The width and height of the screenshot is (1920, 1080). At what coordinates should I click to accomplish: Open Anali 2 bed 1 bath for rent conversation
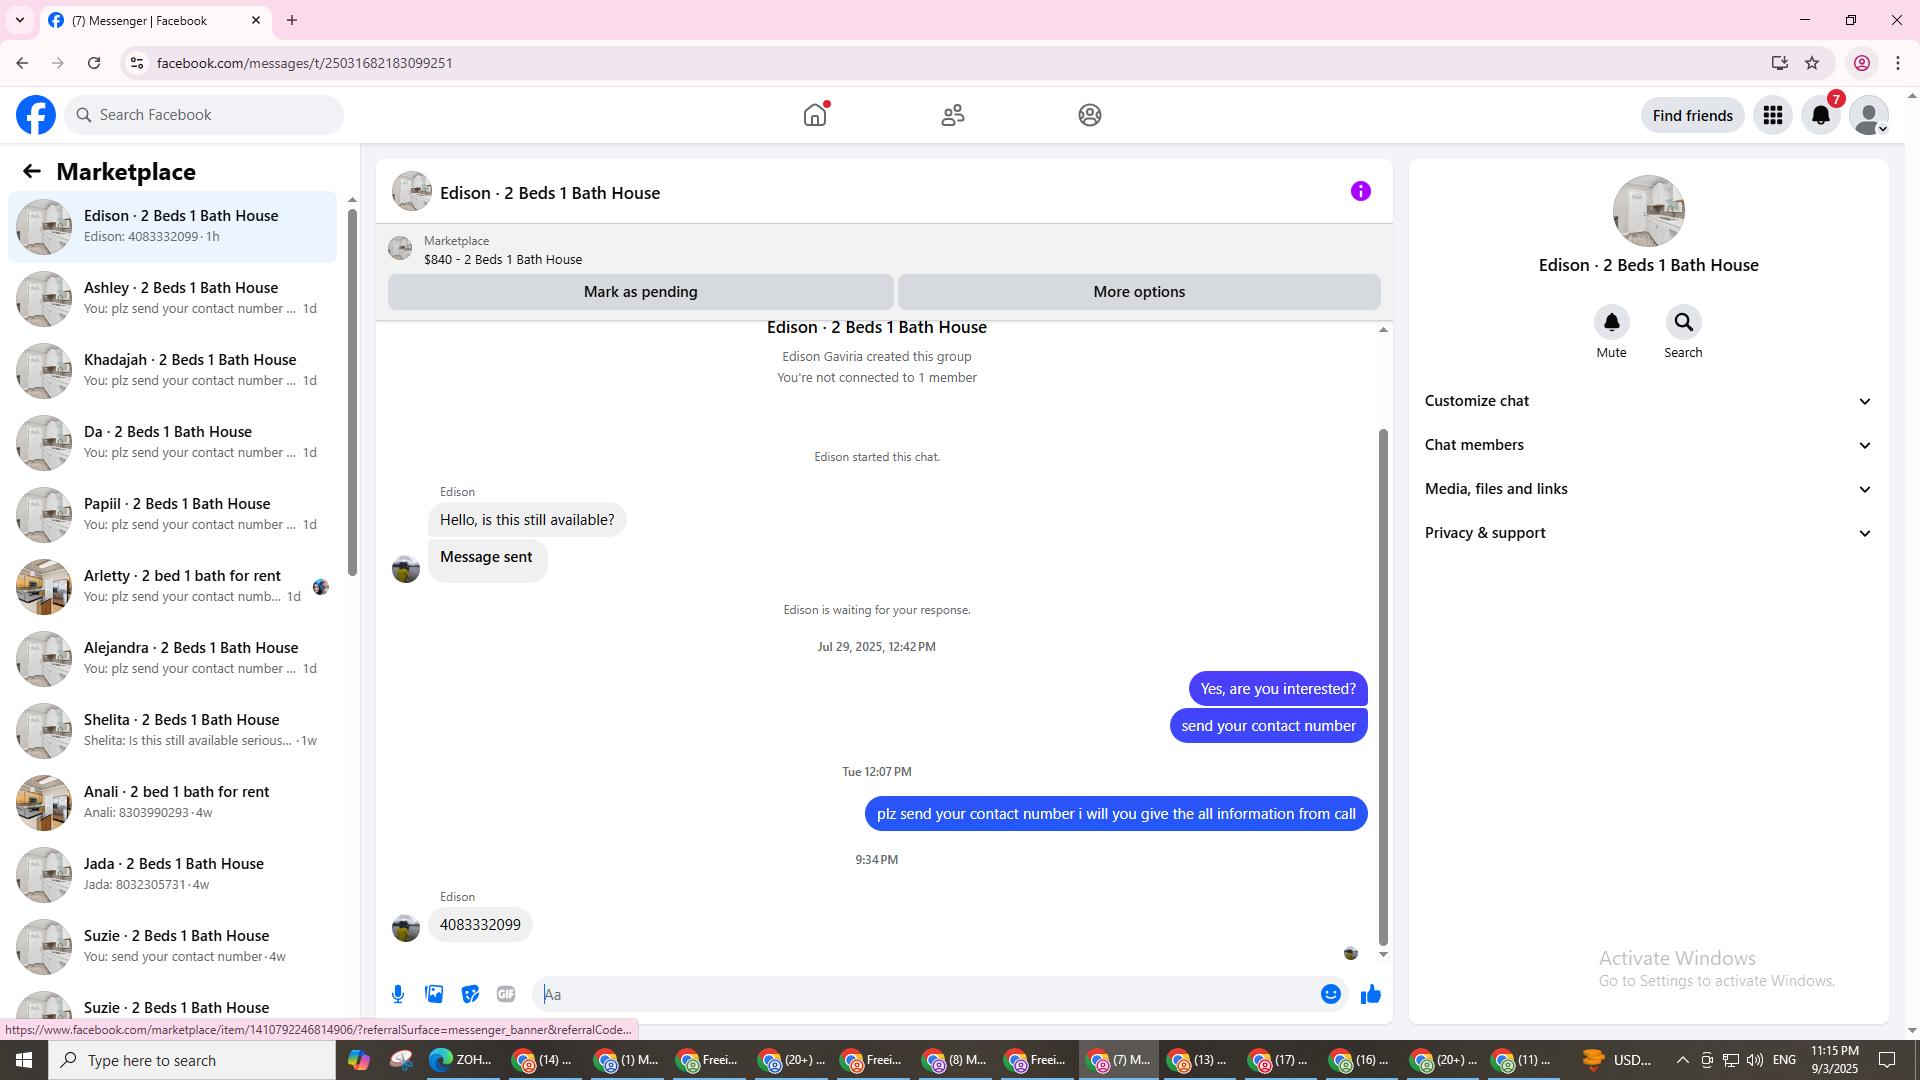(x=172, y=802)
